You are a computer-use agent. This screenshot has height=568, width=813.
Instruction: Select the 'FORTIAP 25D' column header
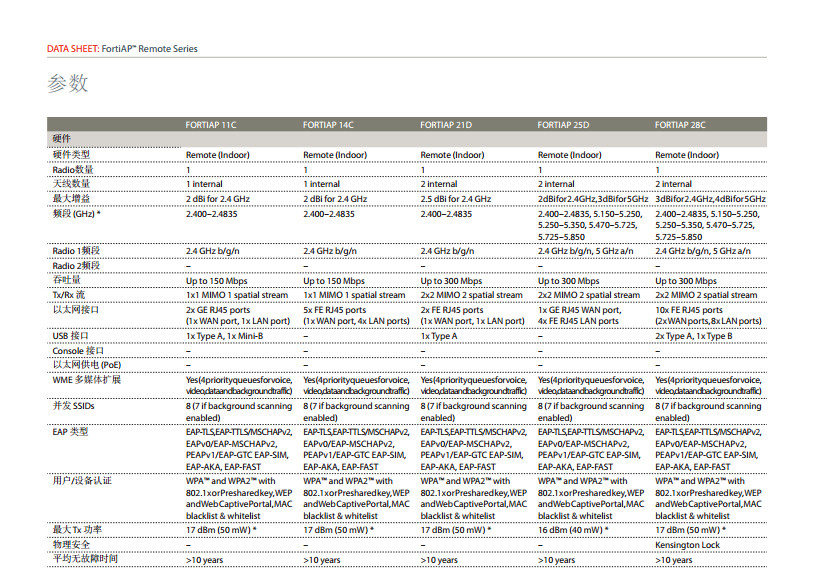point(563,125)
